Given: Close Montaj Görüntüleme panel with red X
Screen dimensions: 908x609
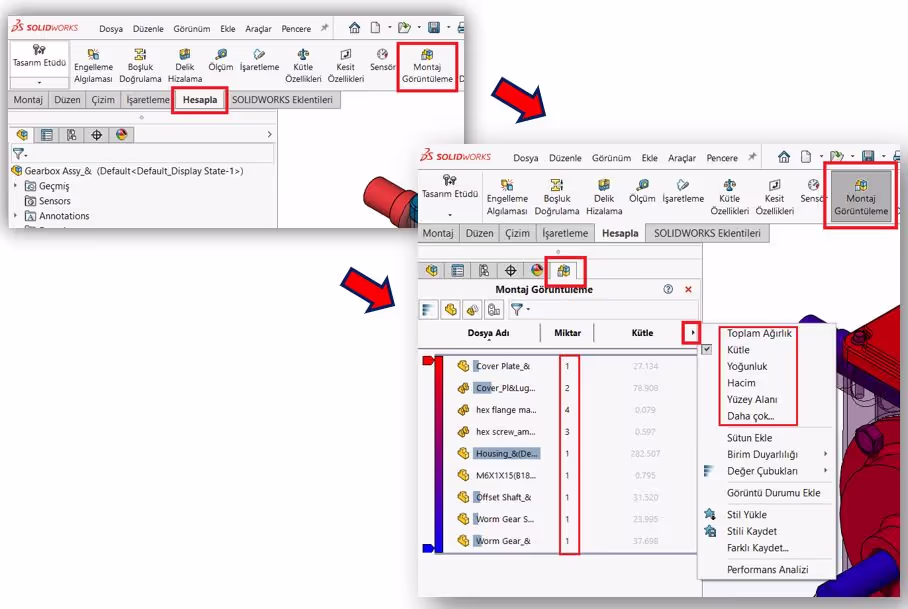Looking at the screenshot, I should [688, 289].
